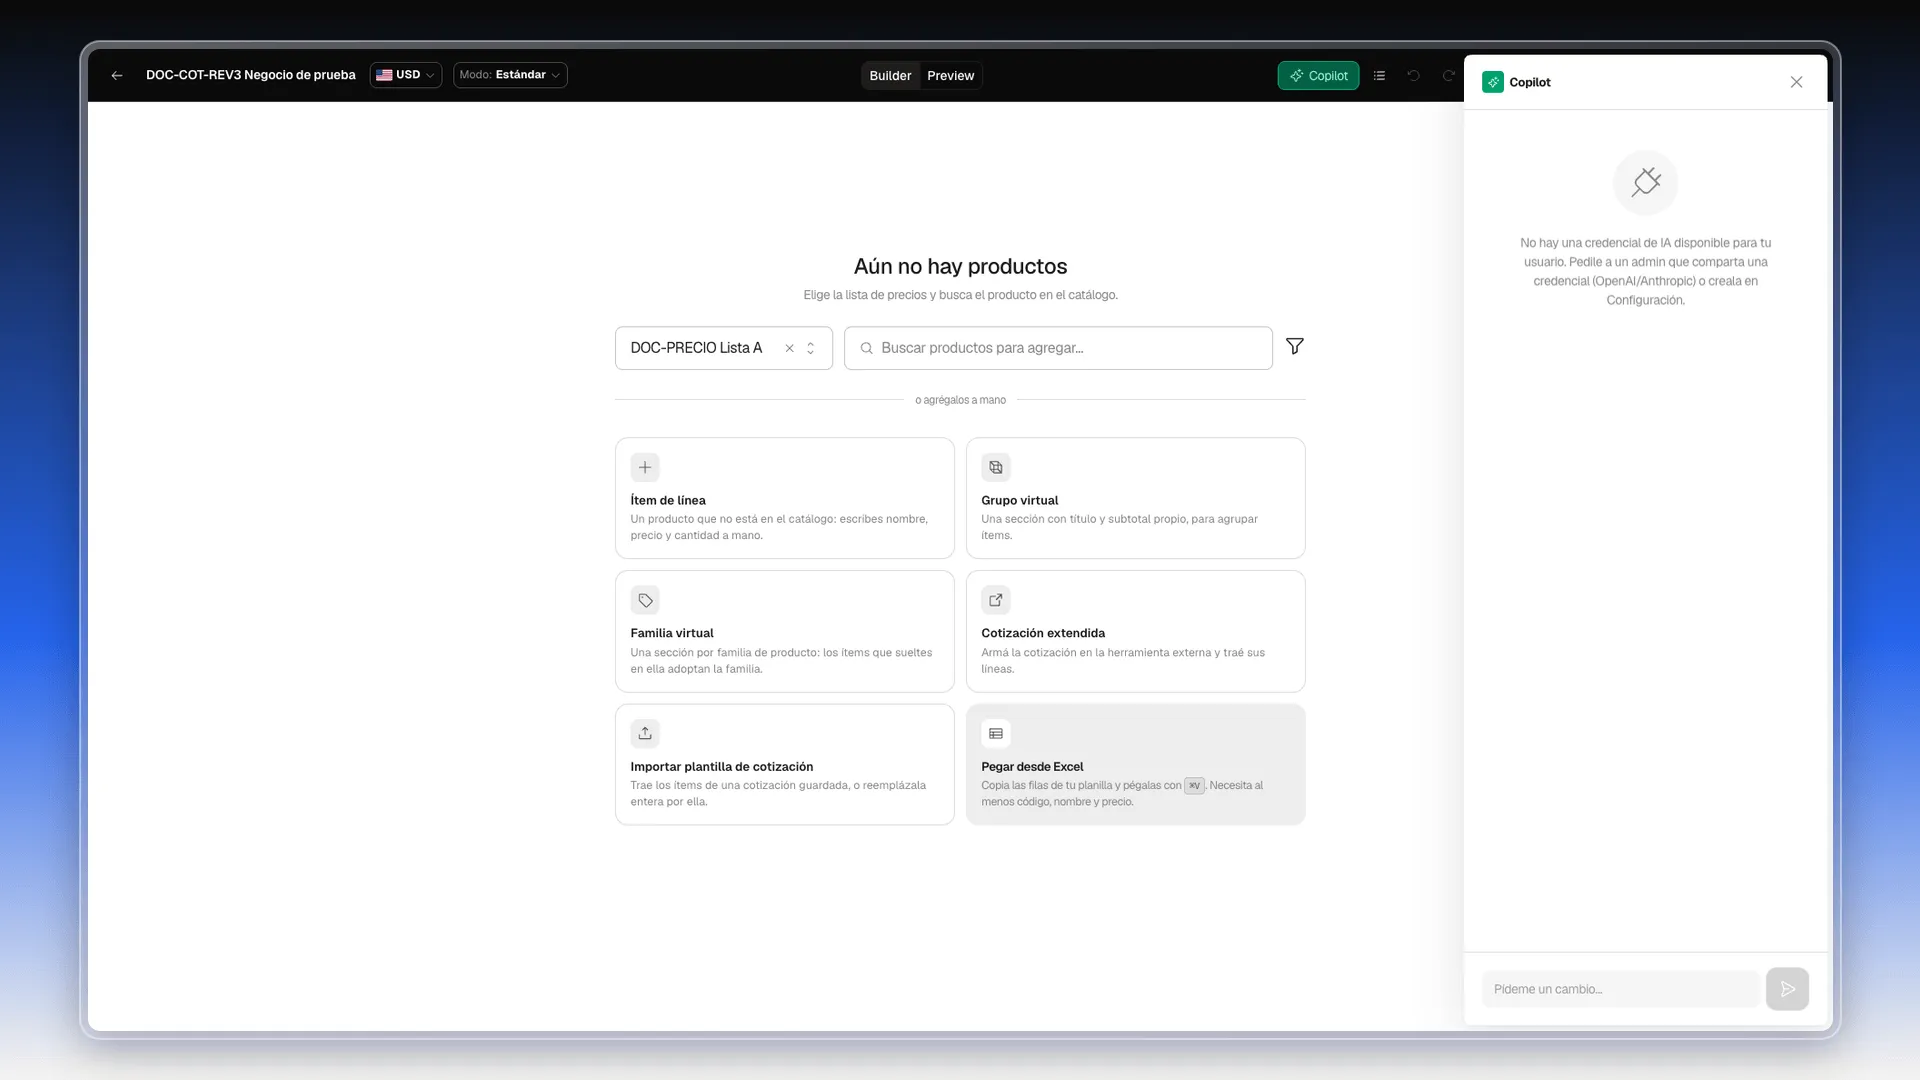Click the plus icon on Ítem de línea
Screen dimensions: 1920x1080
pyautogui.click(x=645, y=467)
